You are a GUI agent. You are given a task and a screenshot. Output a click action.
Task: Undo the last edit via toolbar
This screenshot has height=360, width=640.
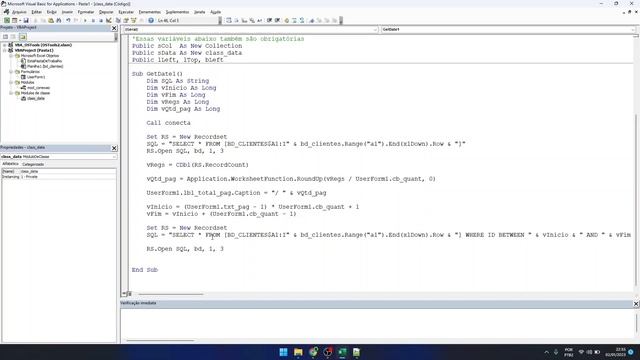[x=68, y=20]
